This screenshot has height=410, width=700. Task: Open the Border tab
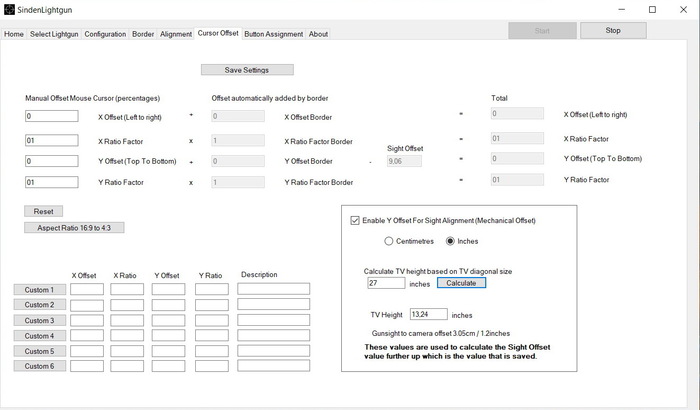coord(143,34)
